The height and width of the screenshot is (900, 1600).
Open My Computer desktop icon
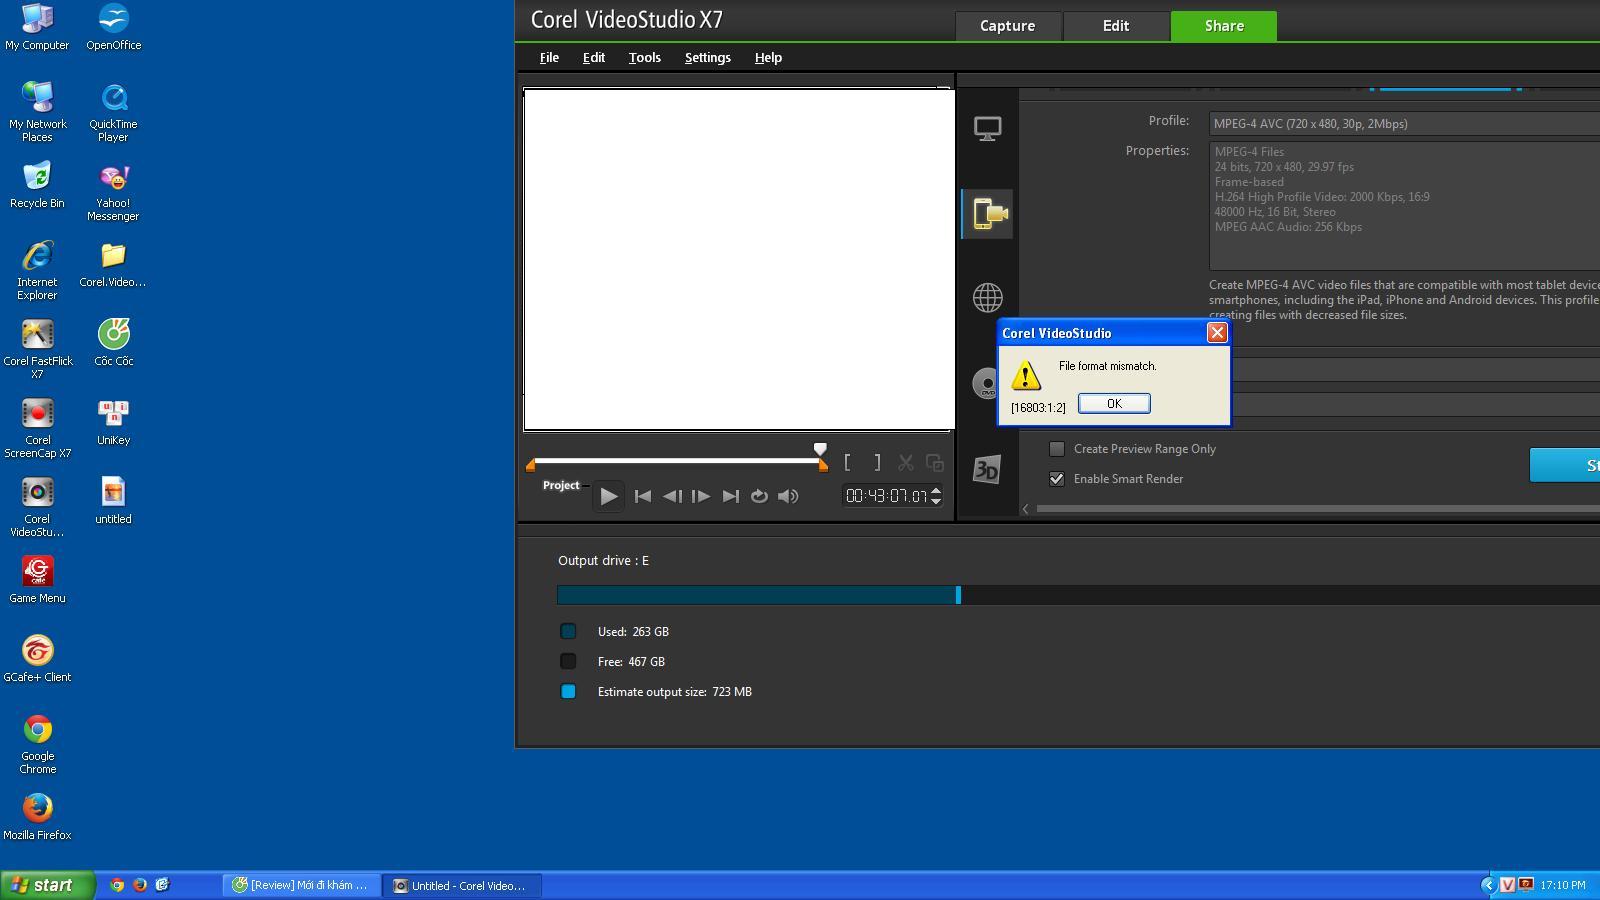click(37, 27)
